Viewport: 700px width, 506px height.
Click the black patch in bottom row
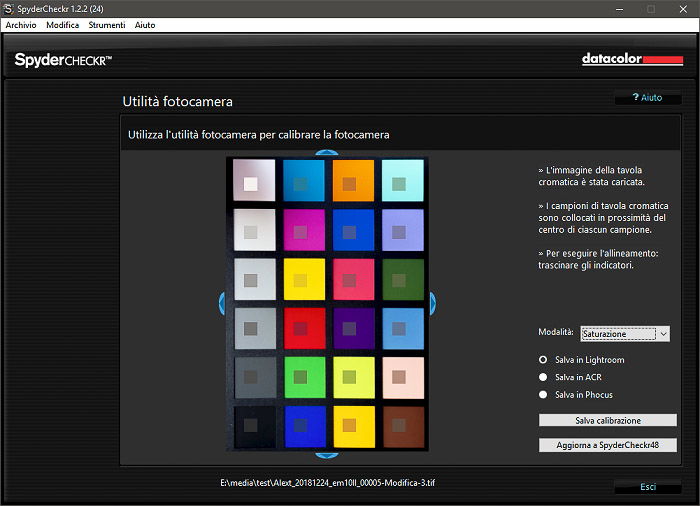tap(255, 427)
